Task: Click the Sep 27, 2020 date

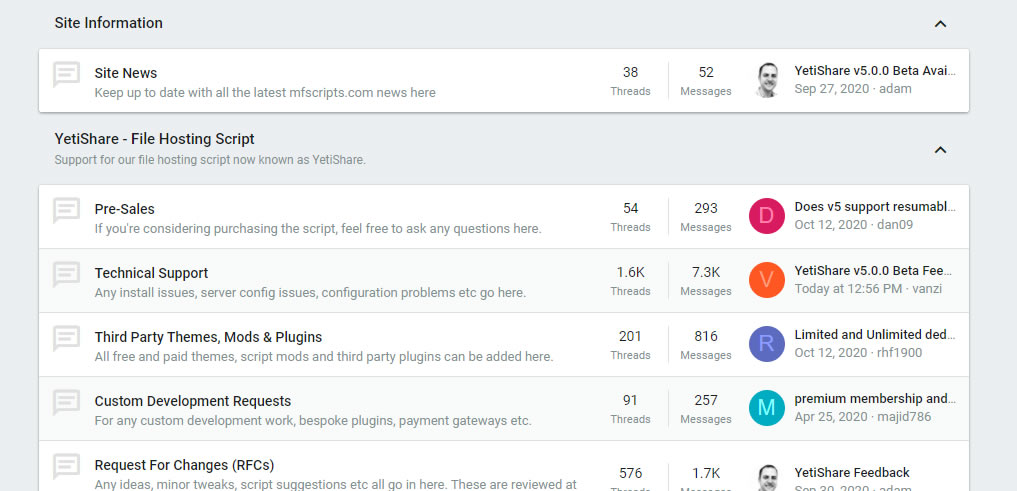Action: (x=831, y=89)
